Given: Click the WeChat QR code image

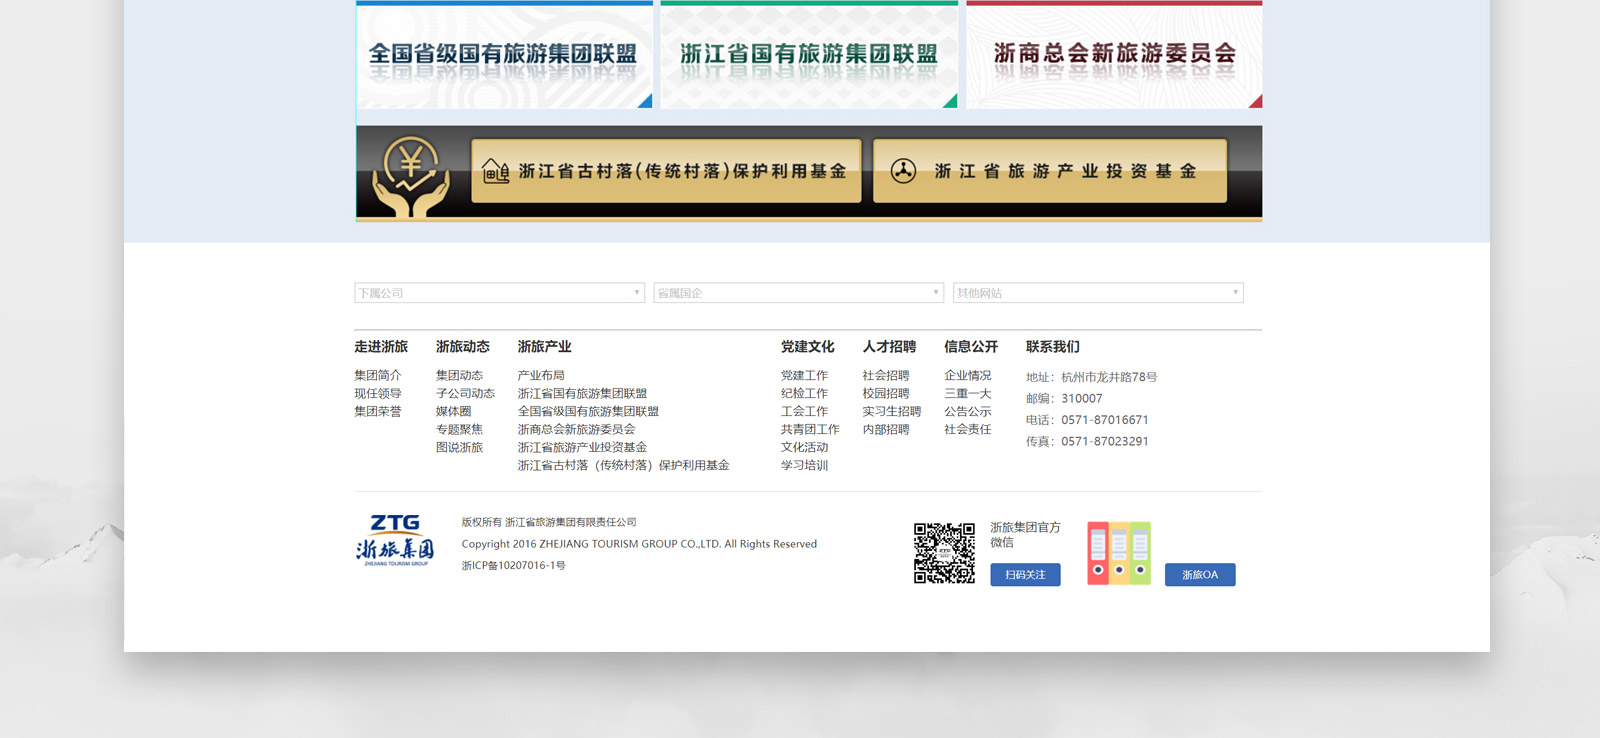Looking at the screenshot, I should (x=944, y=553).
